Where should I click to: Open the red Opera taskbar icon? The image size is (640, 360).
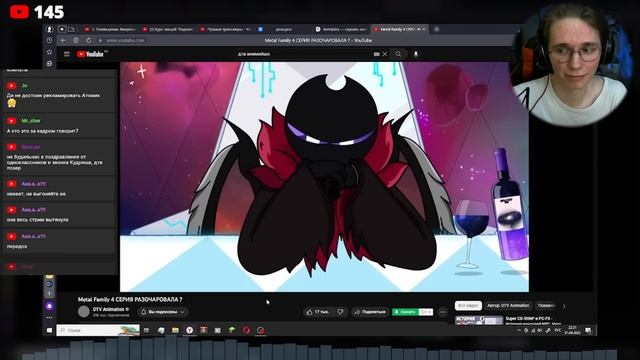[x=246, y=330]
